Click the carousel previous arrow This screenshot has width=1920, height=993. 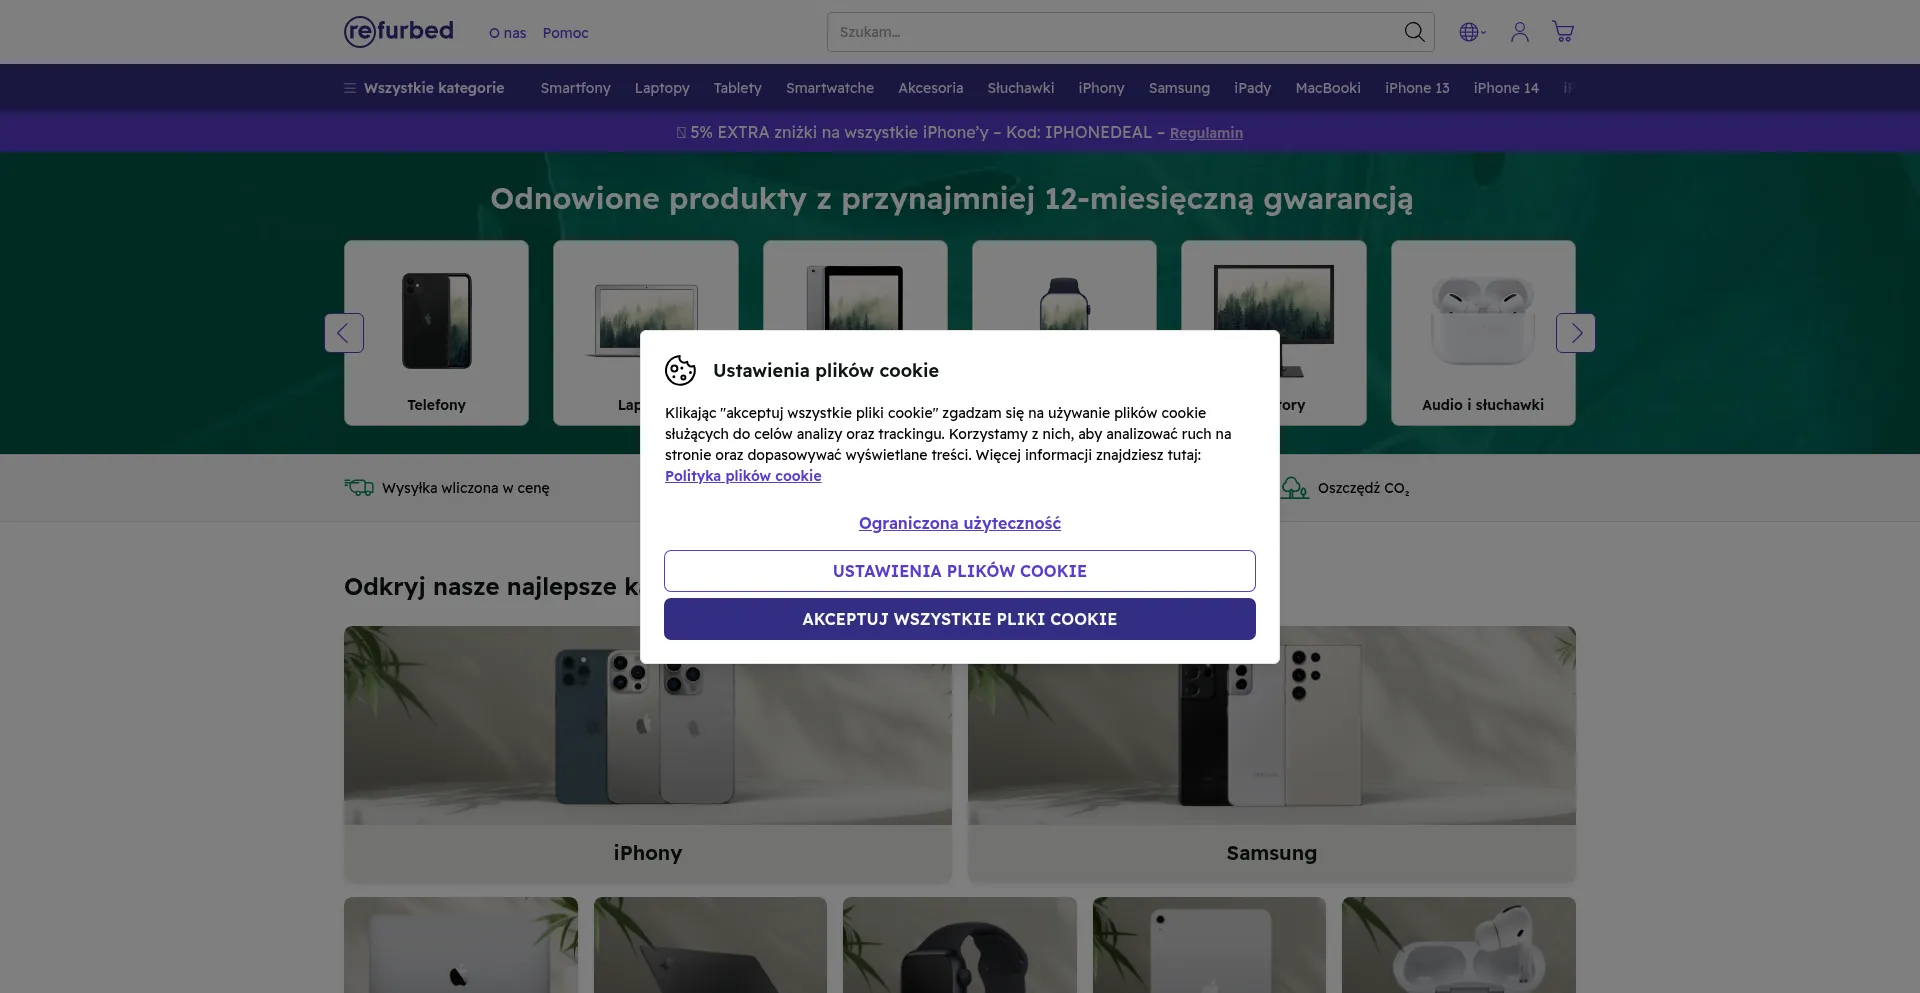point(344,333)
